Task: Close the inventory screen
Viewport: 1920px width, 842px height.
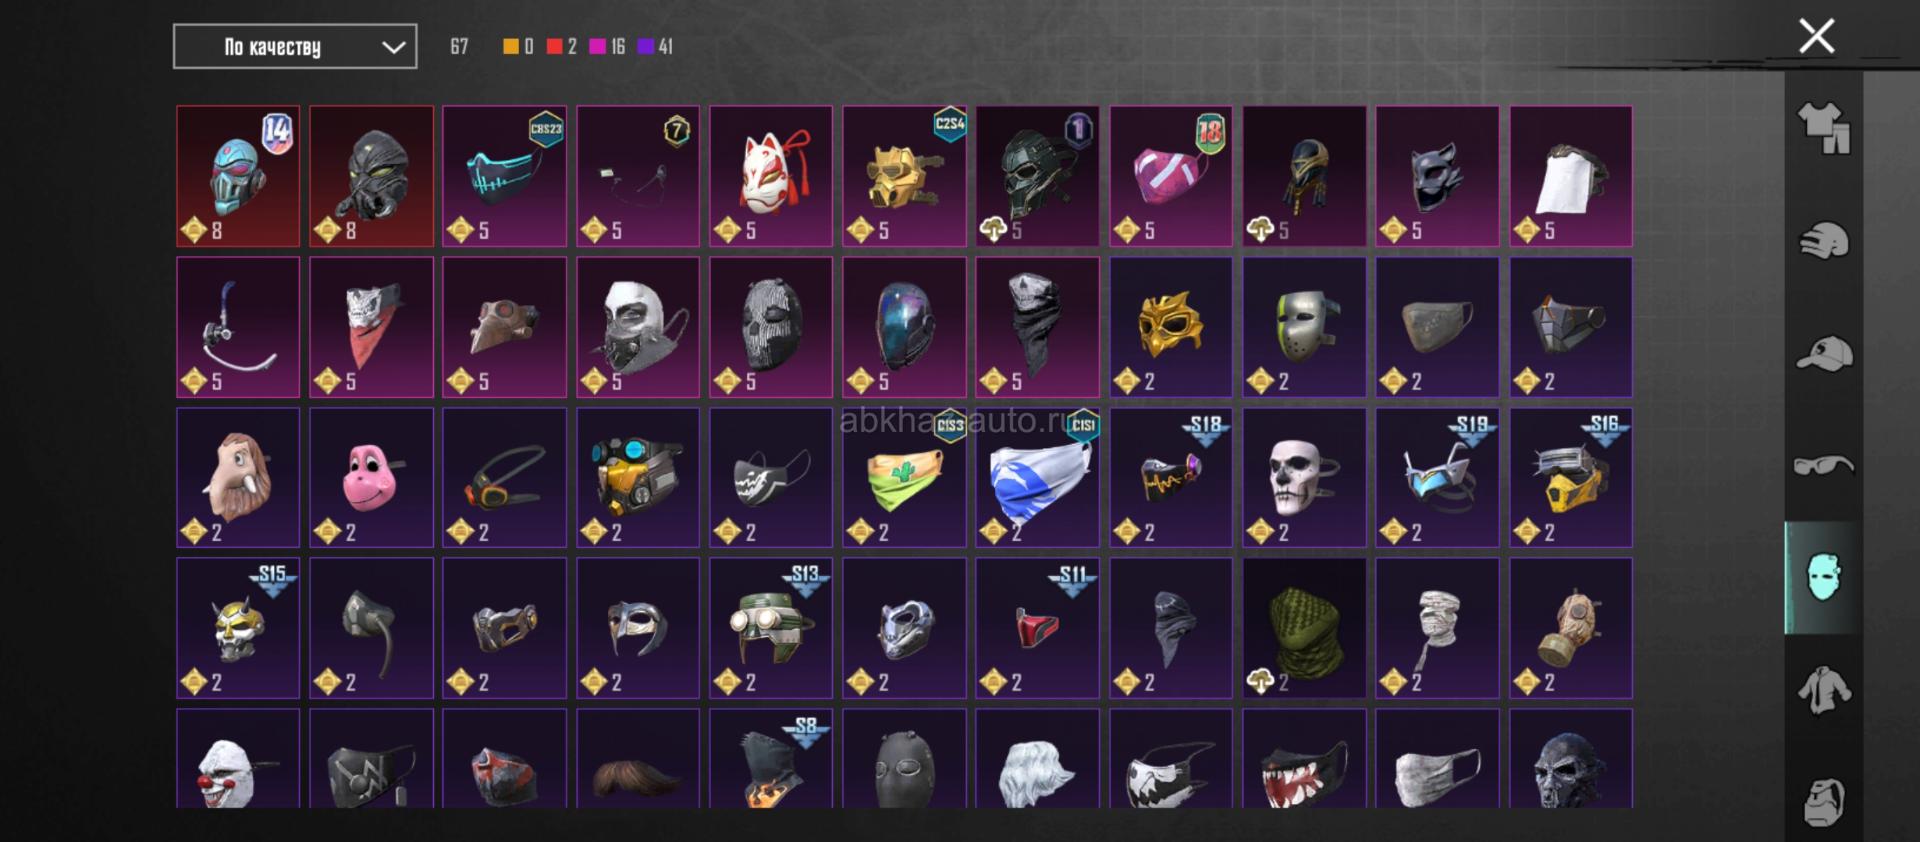Action: click(1816, 36)
